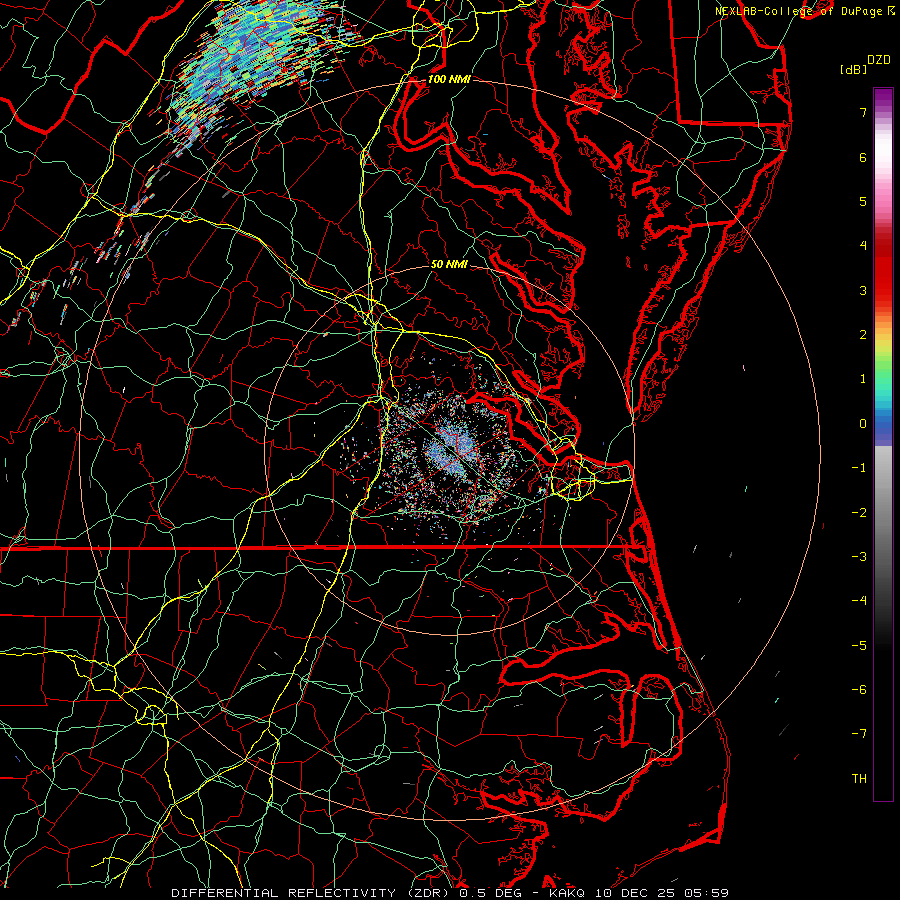Click the -4 value on color scale

(x=859, y=601)
